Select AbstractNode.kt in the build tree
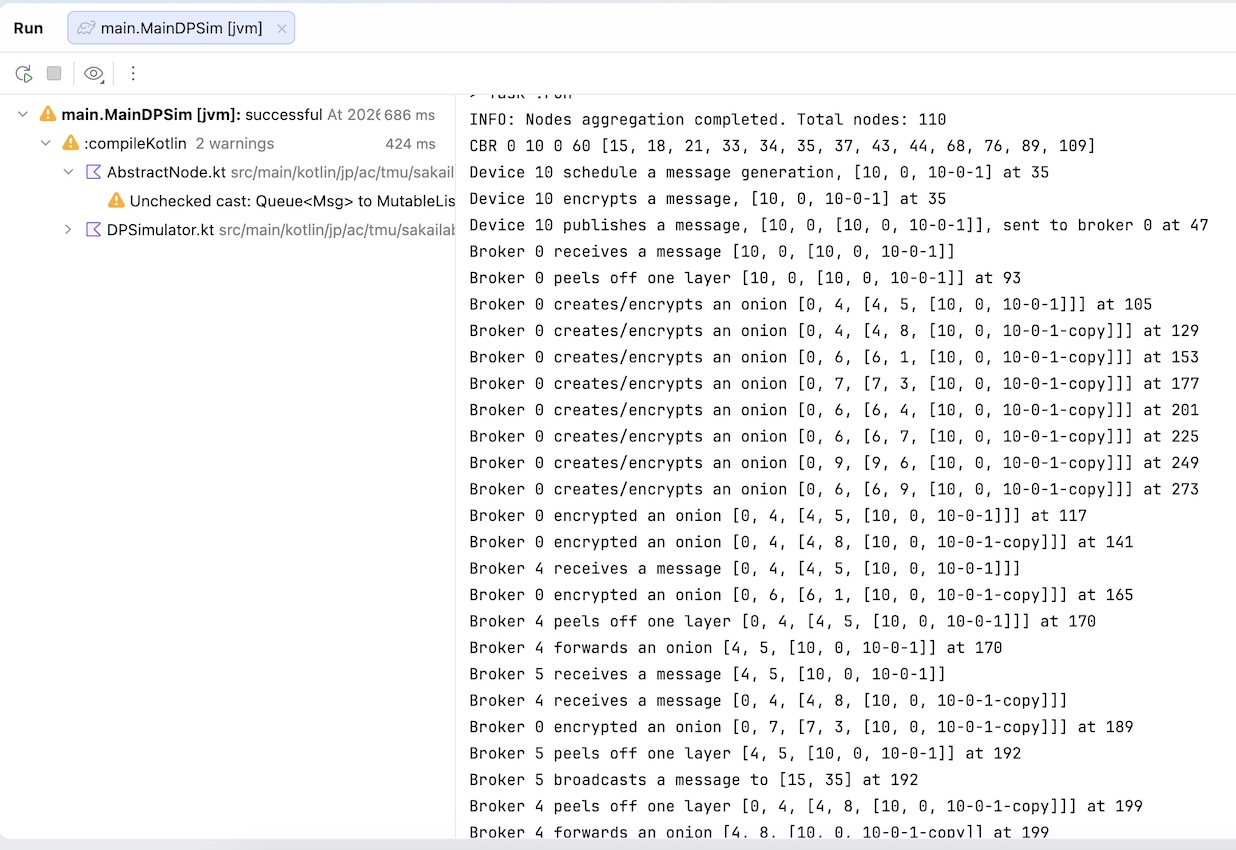1236x850 pixels. 227,172
